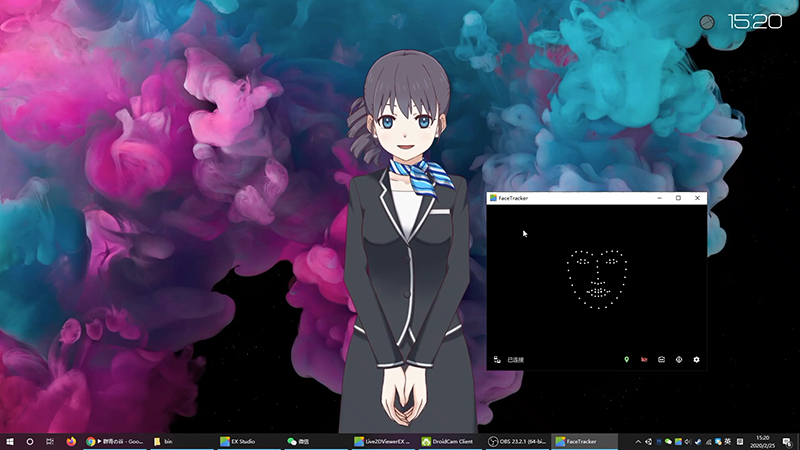Open FaceTracker settings gear
800x450 pixels.
click(696, 360)
